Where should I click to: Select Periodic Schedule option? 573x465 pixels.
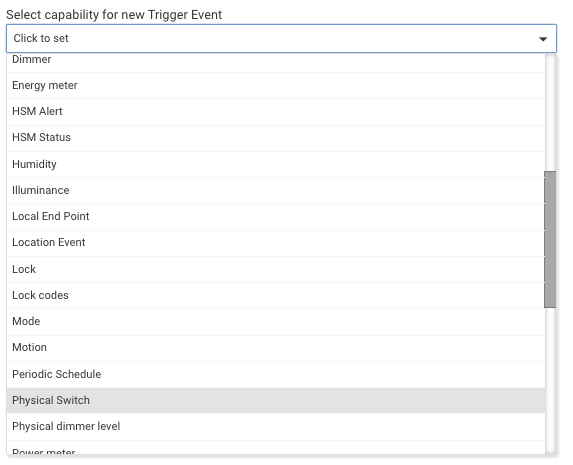276,374
